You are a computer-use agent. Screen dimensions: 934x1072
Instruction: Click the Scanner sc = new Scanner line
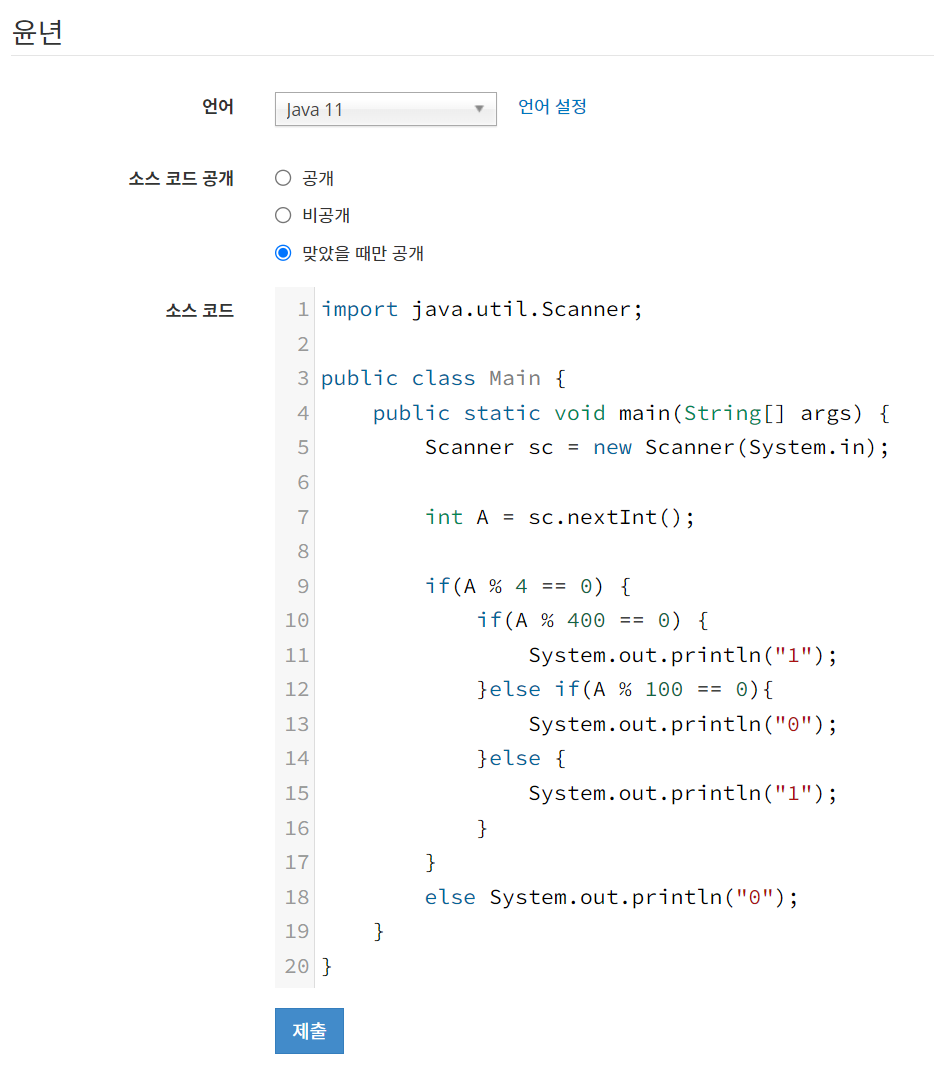(x=656, y=447)
